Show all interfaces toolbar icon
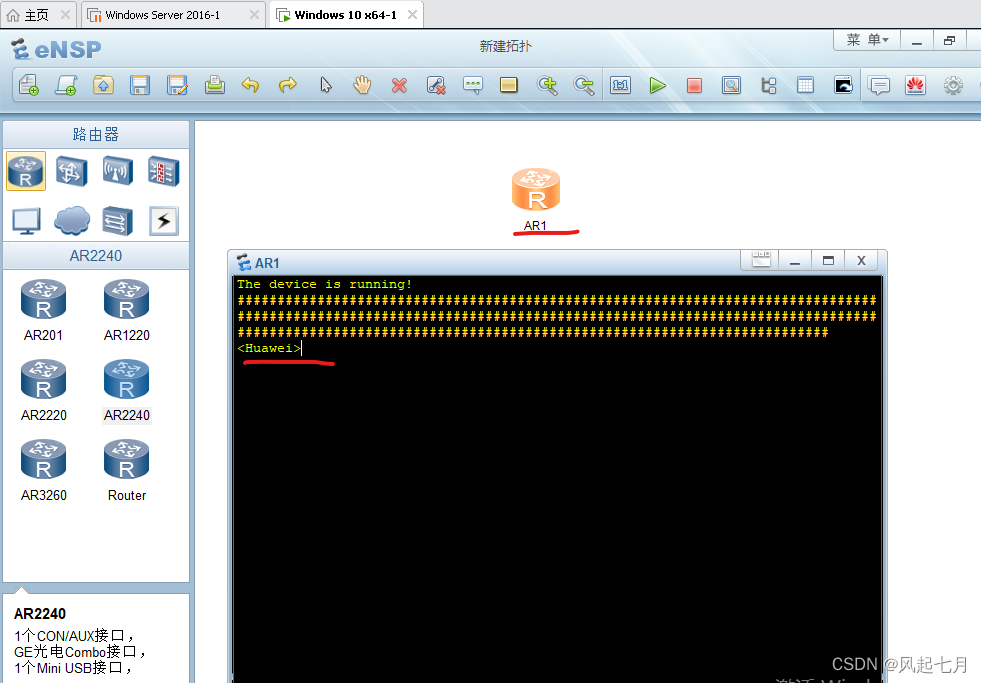The height and width of the screenshot is (683, 981). pyautogui.click(x=769, y=85)
